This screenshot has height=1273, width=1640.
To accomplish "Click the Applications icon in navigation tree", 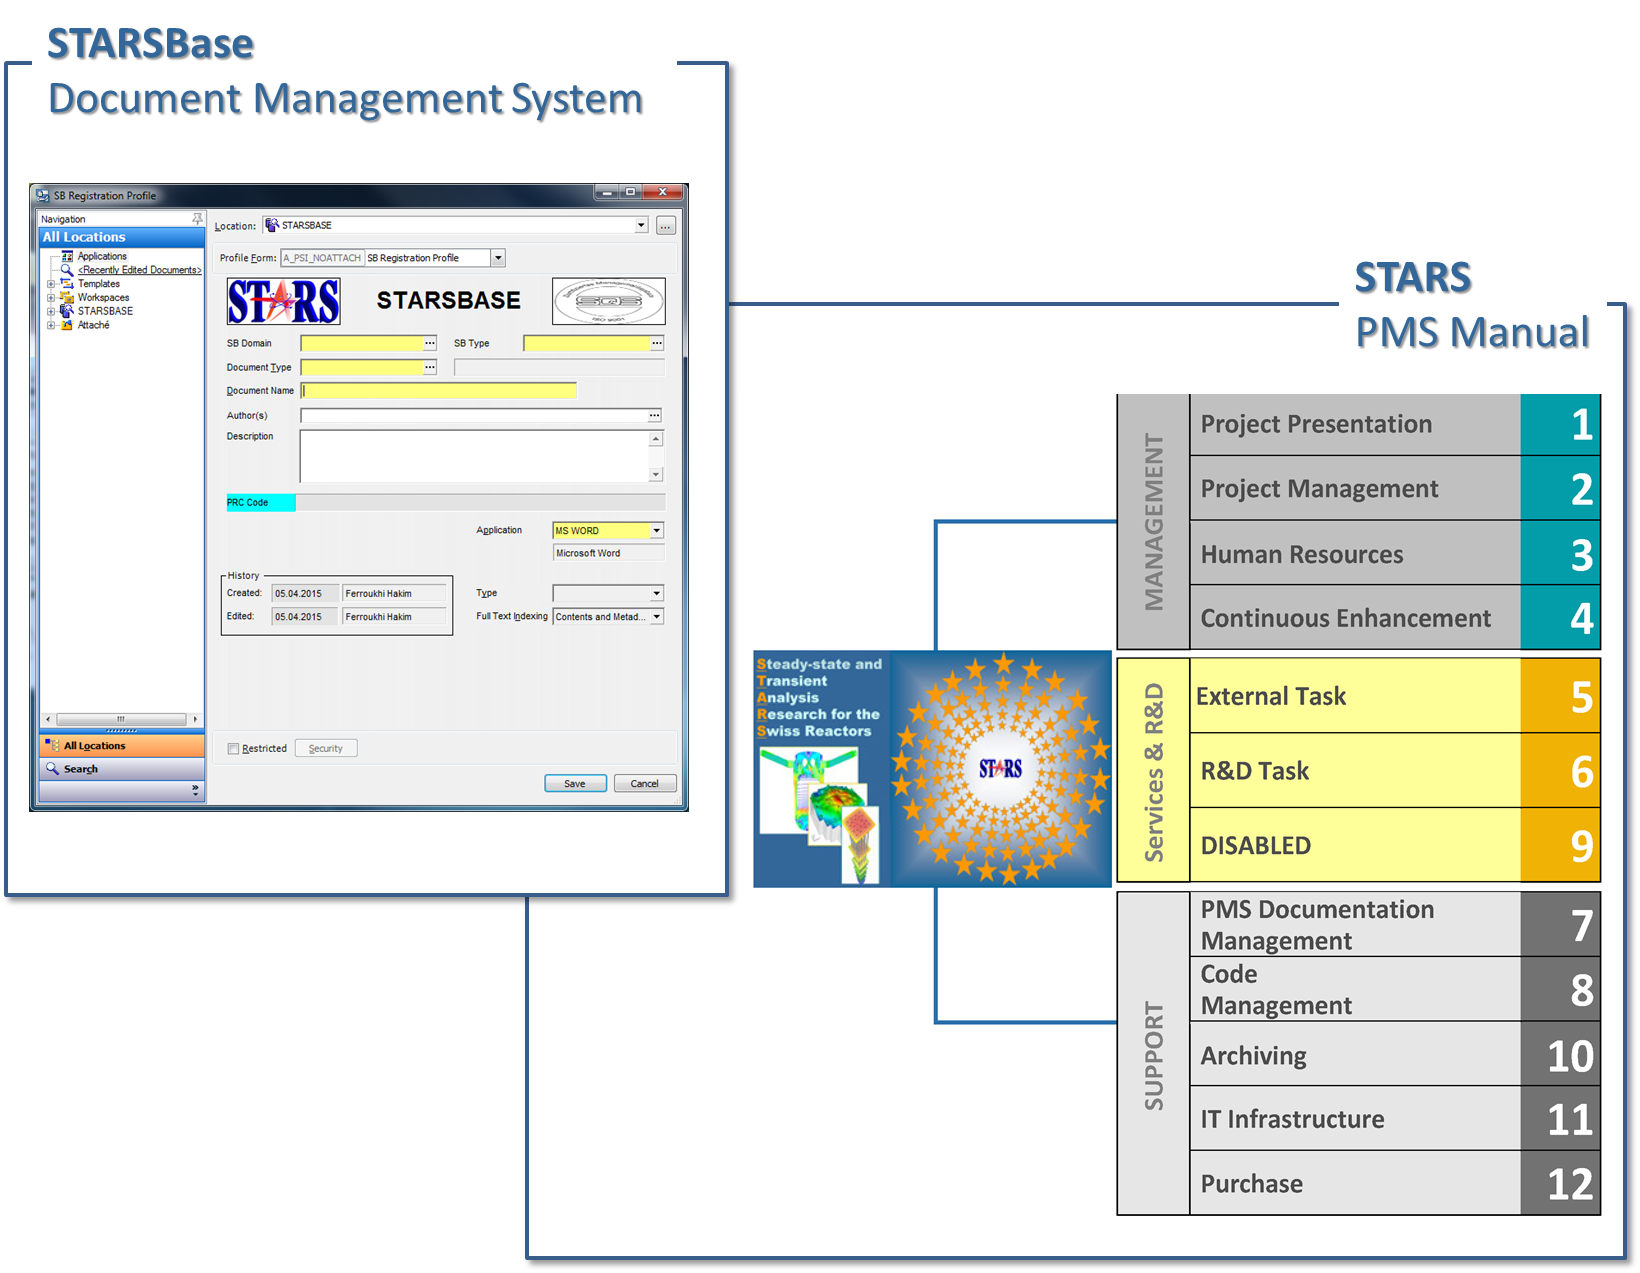I will point(67,256).
